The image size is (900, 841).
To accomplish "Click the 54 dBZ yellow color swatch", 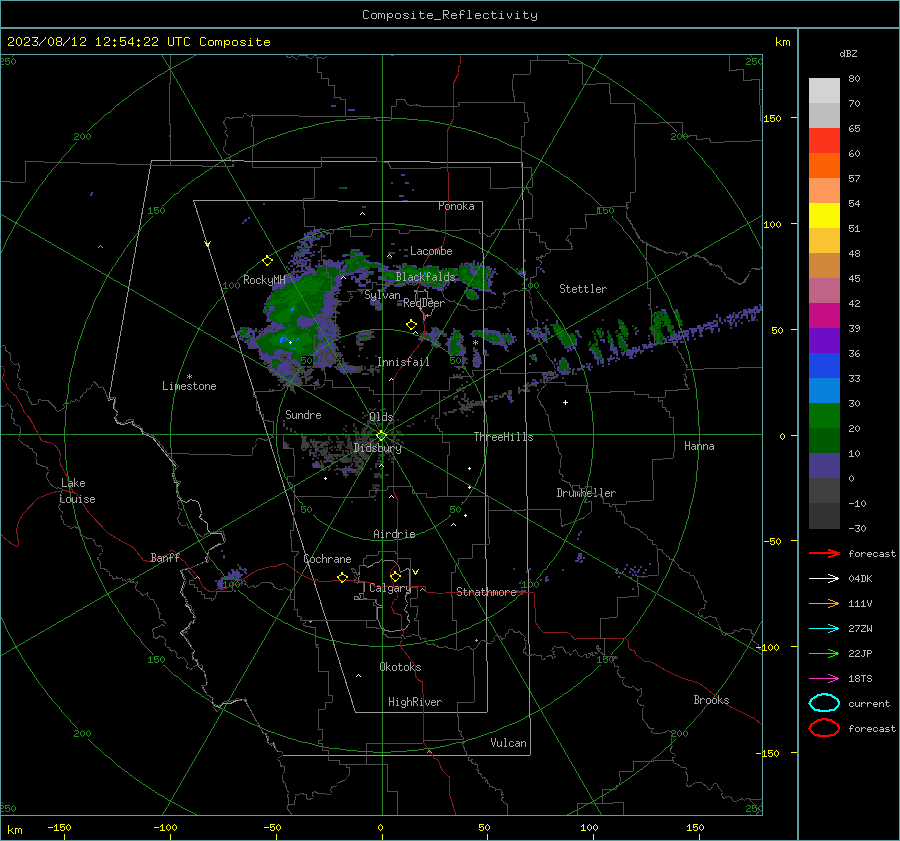I will tap(824, 215).
